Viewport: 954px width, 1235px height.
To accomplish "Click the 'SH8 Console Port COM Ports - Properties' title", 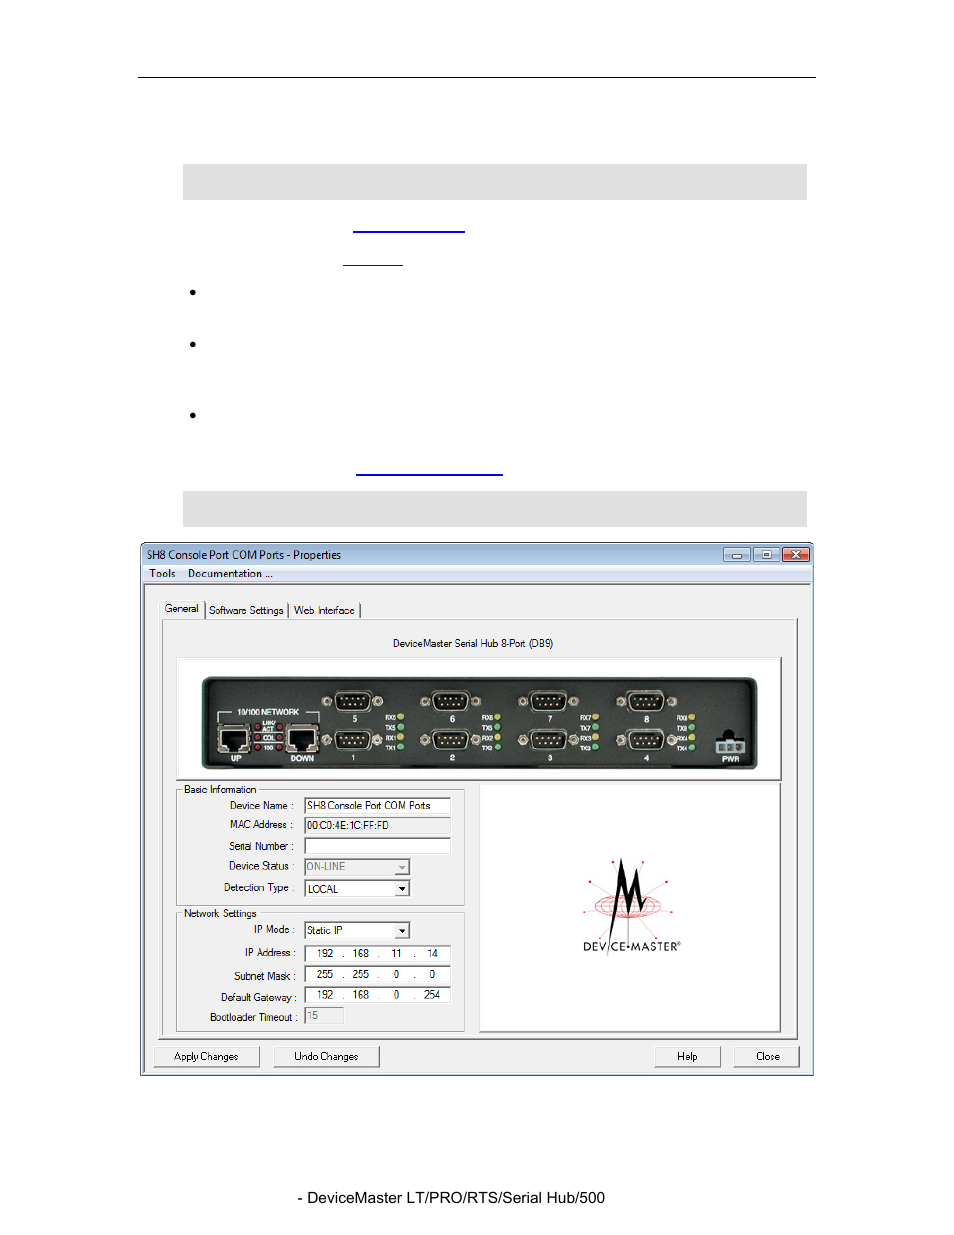I will click(244, 555).
